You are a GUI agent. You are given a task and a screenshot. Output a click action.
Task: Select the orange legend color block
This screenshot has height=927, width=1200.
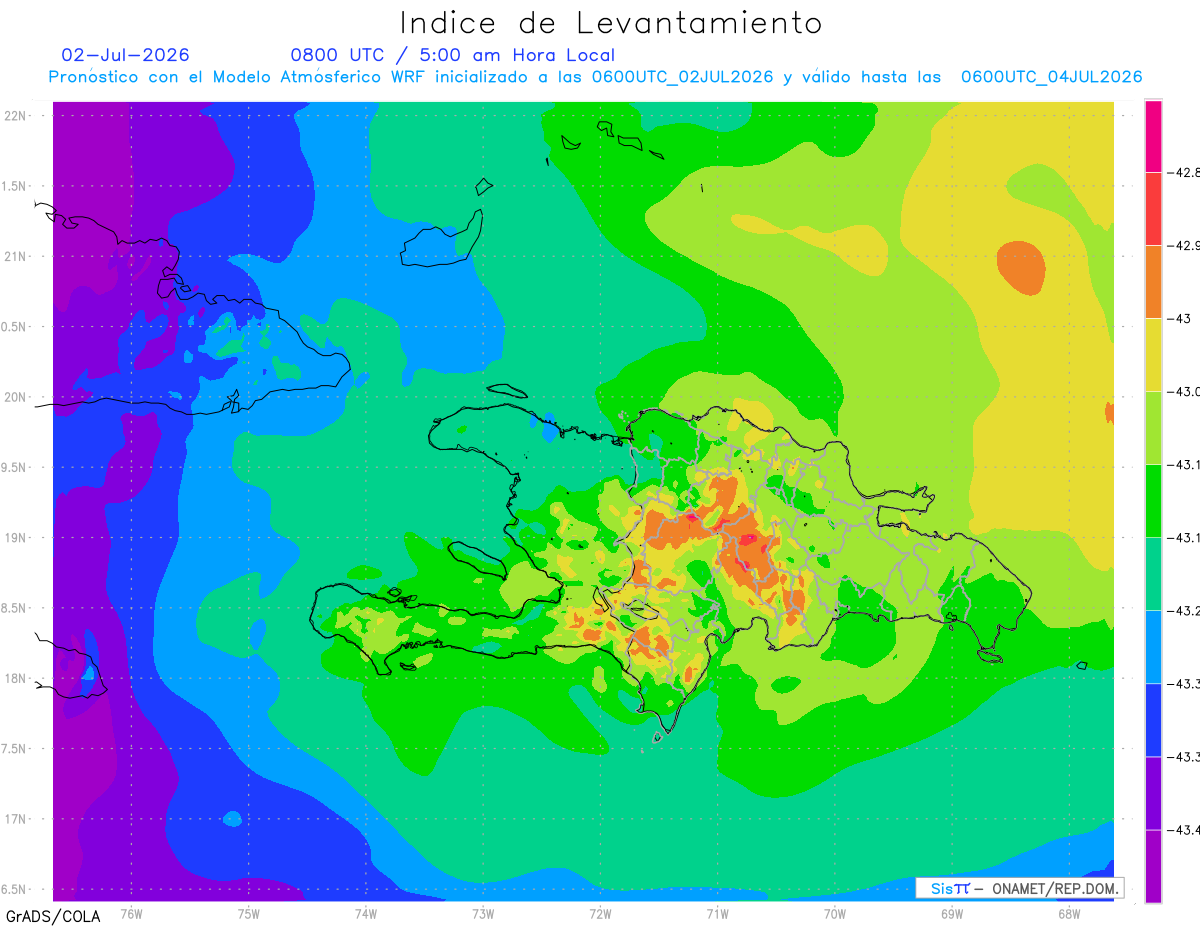(1153, 281)
